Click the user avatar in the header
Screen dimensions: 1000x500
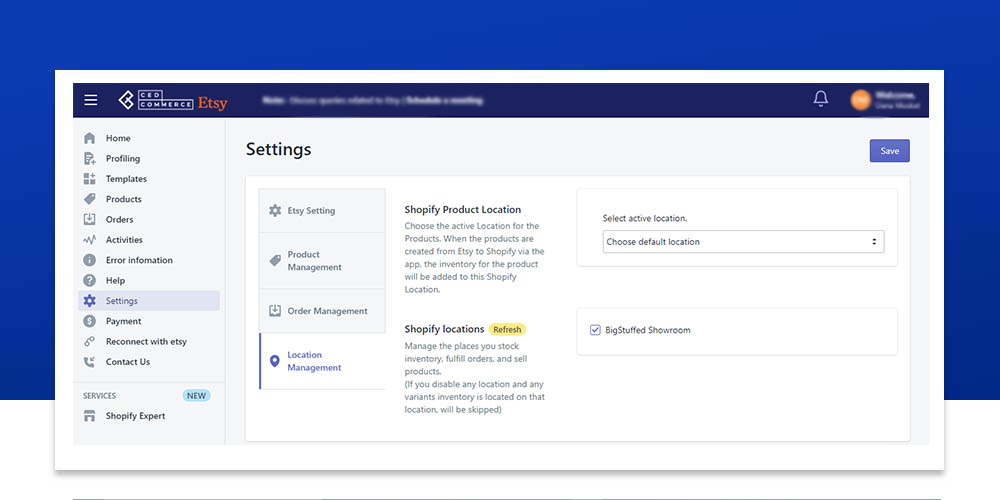click(860, 99)
